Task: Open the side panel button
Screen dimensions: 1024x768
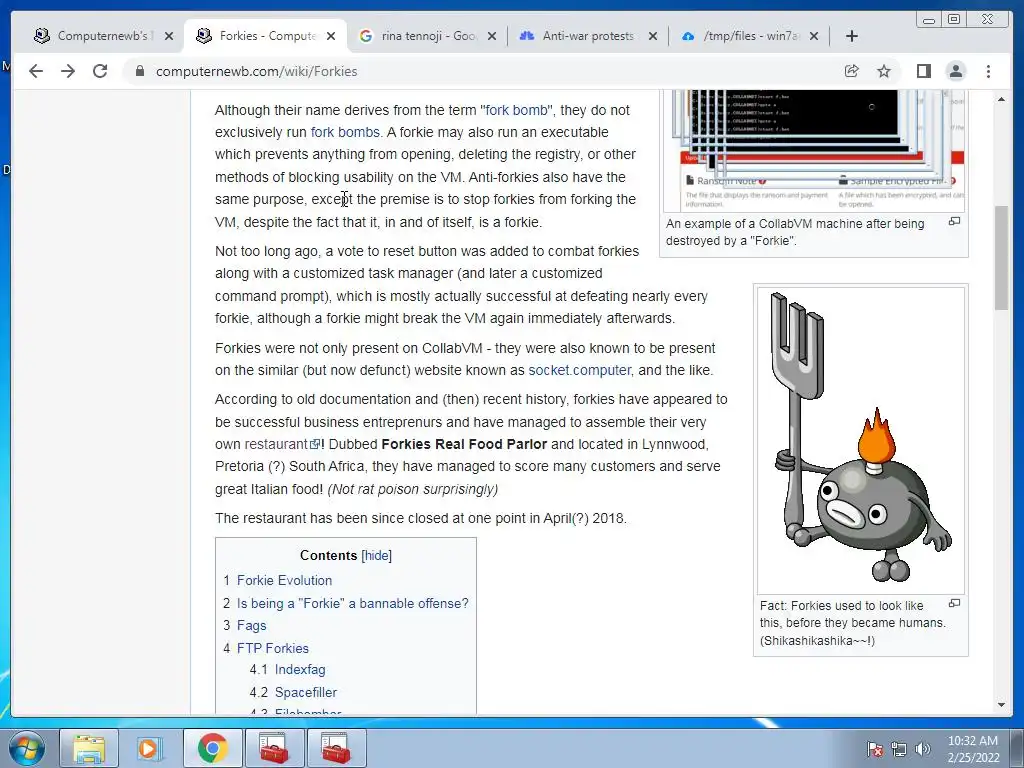Action: [x=923, y=71]
